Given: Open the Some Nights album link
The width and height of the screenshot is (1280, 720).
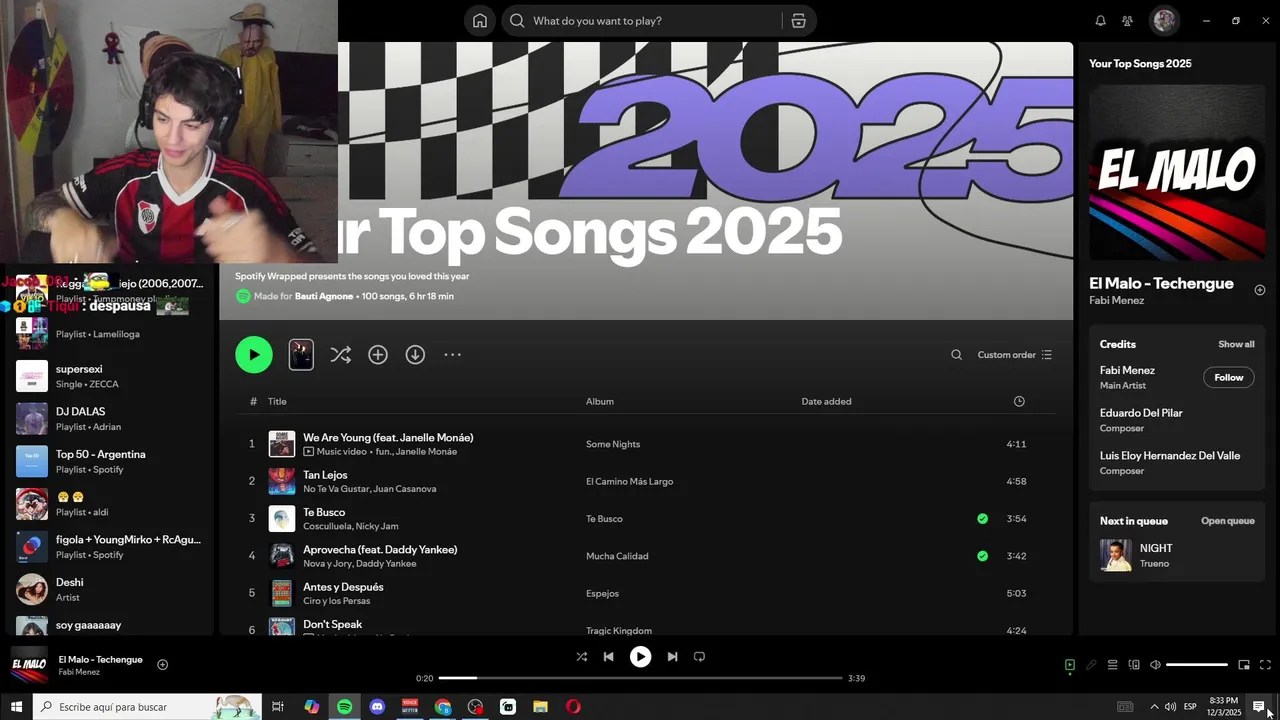Looking at the screenshot, I should pos(613,444).
